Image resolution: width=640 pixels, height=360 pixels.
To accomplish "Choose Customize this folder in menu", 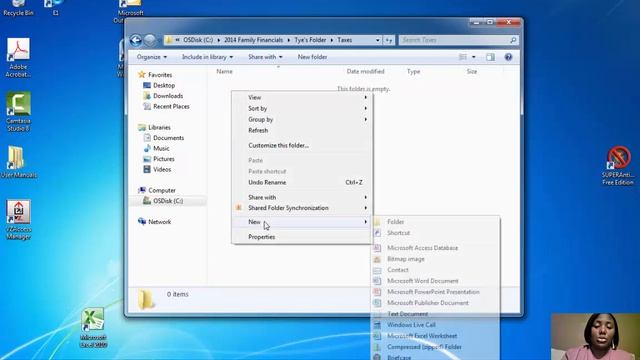I will click(302, 145).
